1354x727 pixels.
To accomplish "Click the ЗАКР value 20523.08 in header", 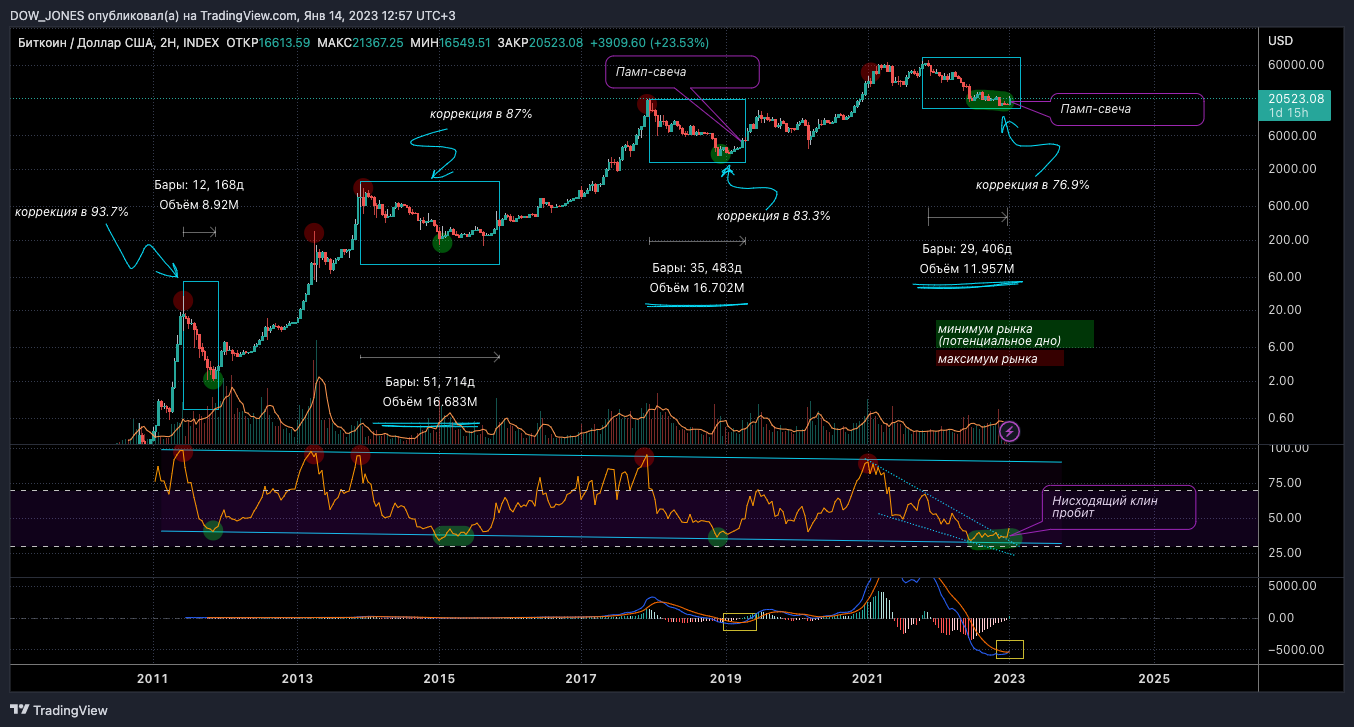I will (x=555, y=42).
